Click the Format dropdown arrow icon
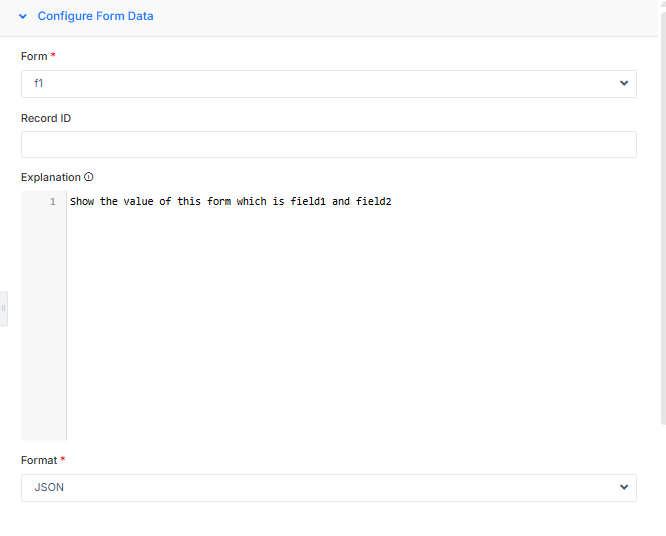Viewport: 666px width, 536px height. [624, 488]
